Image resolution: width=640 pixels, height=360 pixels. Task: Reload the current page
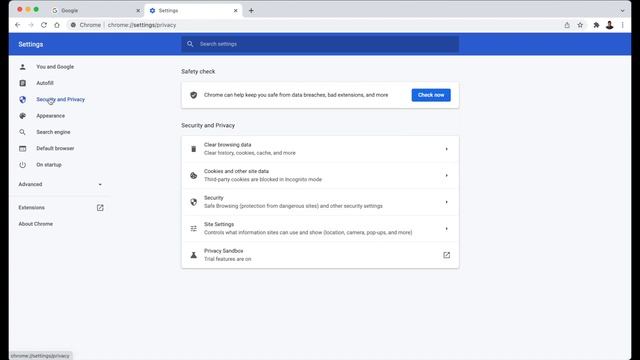pos(44,25)
